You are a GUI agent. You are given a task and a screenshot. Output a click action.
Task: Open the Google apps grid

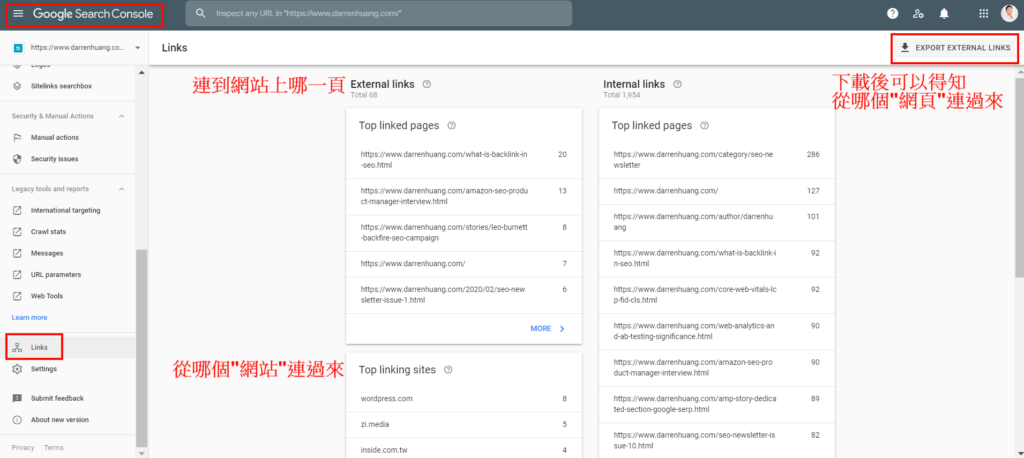pyautogui.click(x=984, y=13)
